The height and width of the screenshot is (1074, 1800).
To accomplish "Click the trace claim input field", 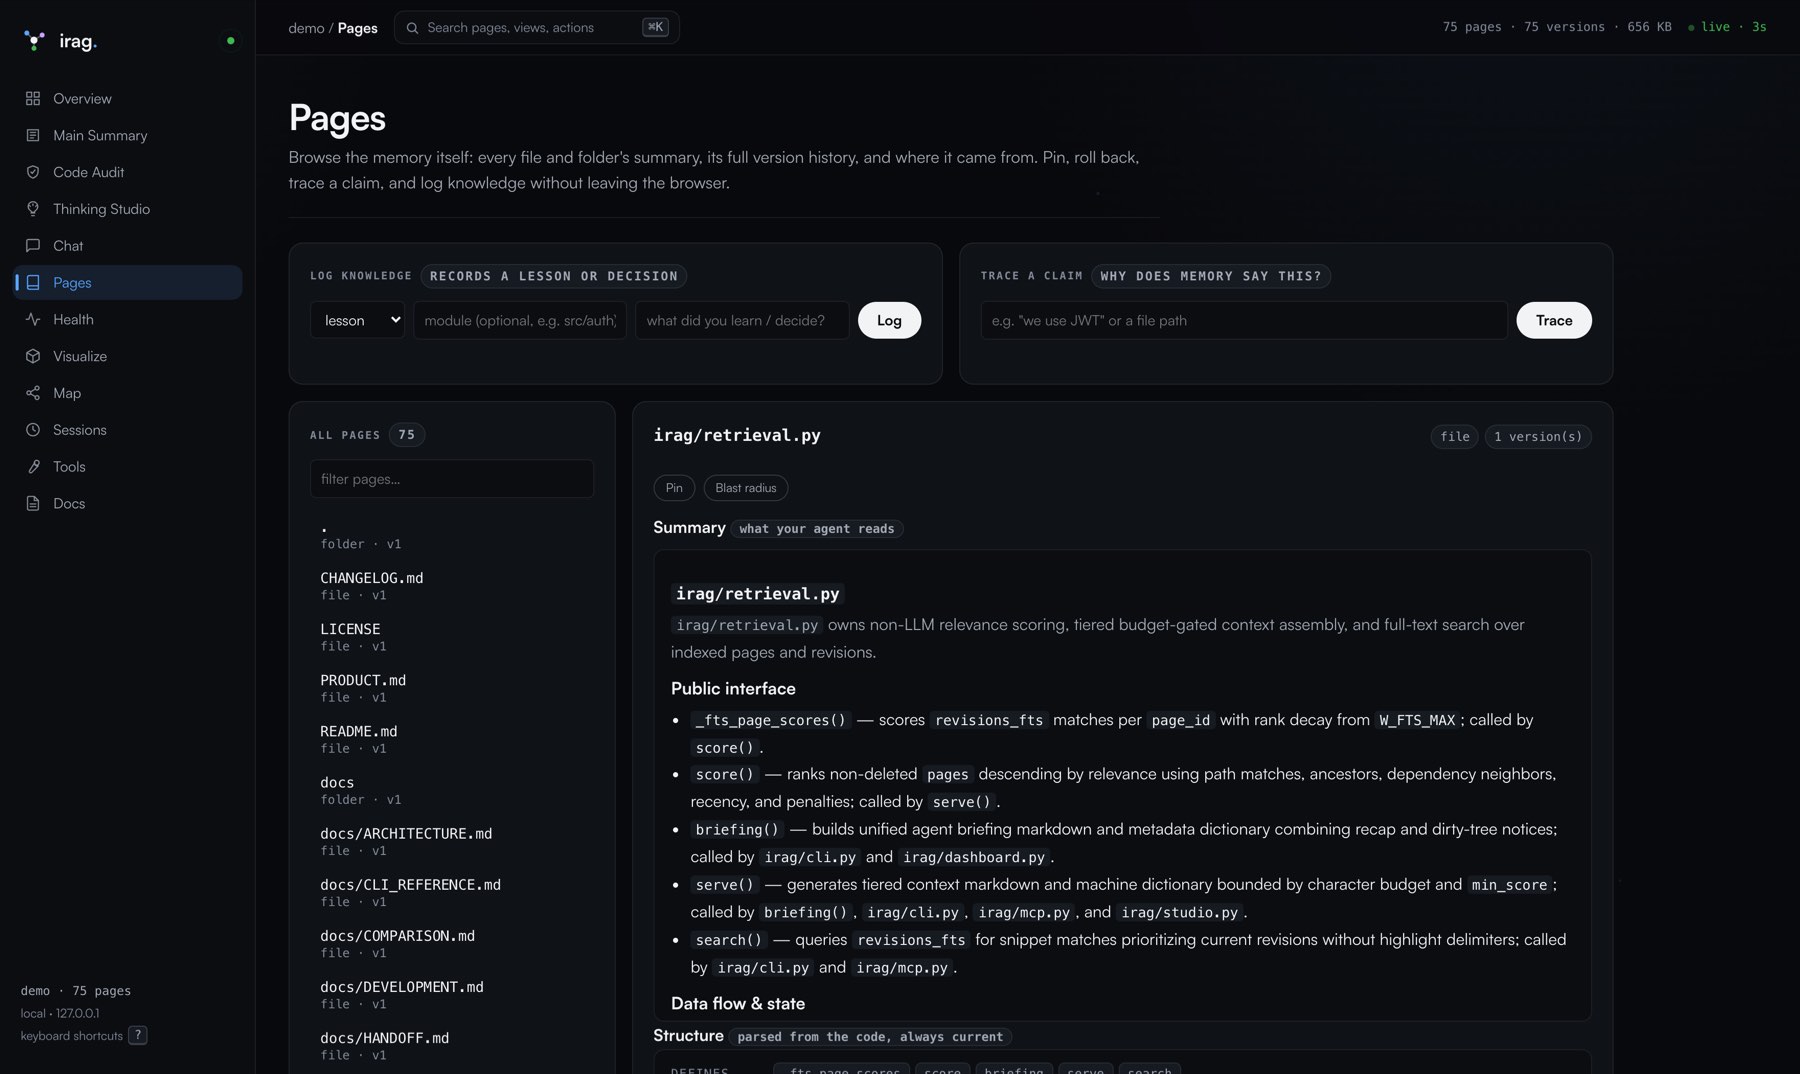I will tap(1244, 320).
